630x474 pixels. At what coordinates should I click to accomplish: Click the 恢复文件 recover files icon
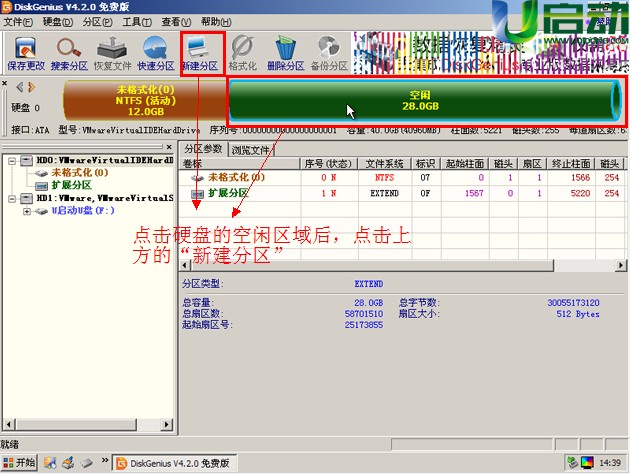[x=112, y=53]
